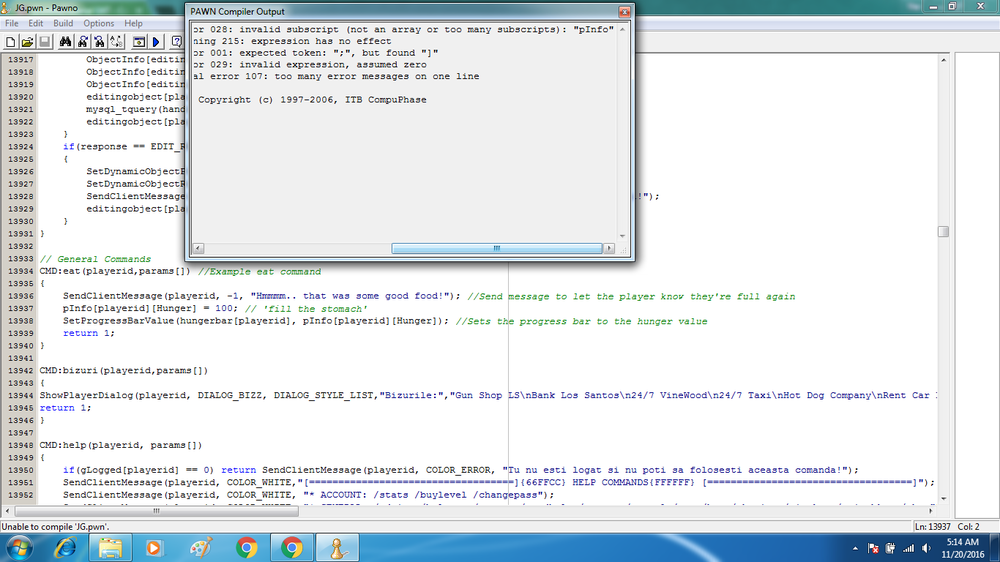Create a new file with toolbar icon

(x=11, y=42)
